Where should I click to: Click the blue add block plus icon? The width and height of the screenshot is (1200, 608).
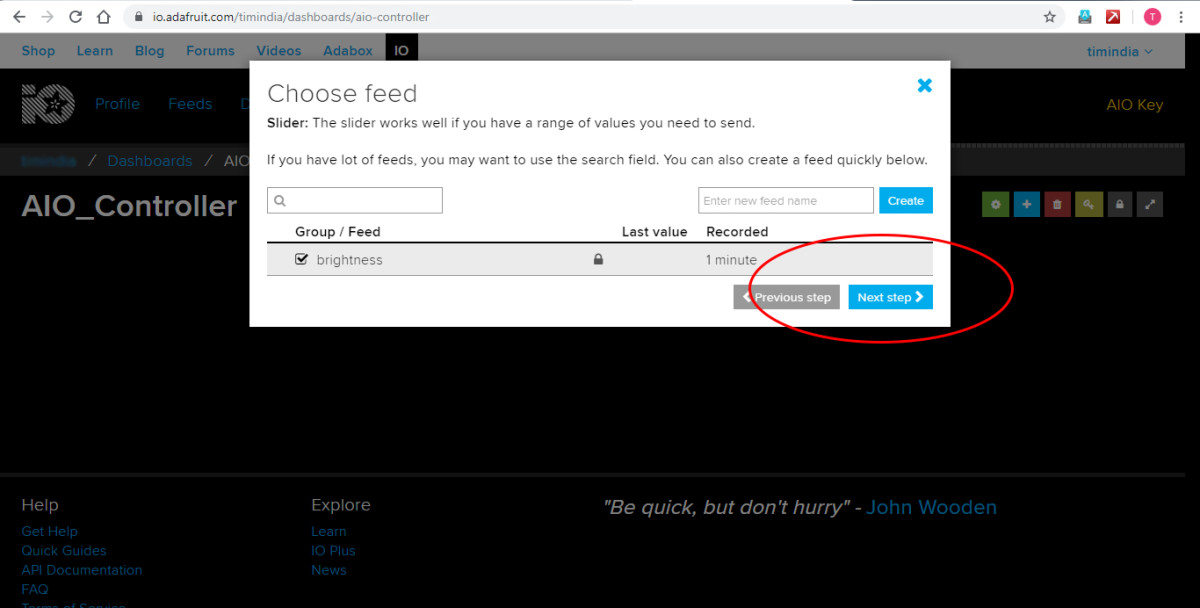(x=1026, y=204)
